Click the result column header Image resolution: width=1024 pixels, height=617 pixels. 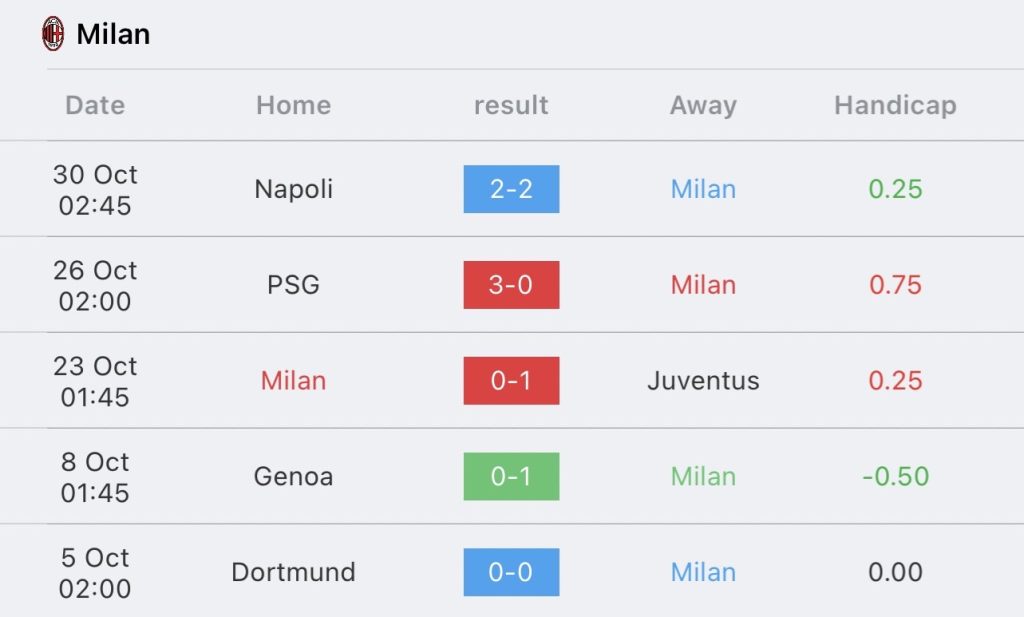(511, 105)
